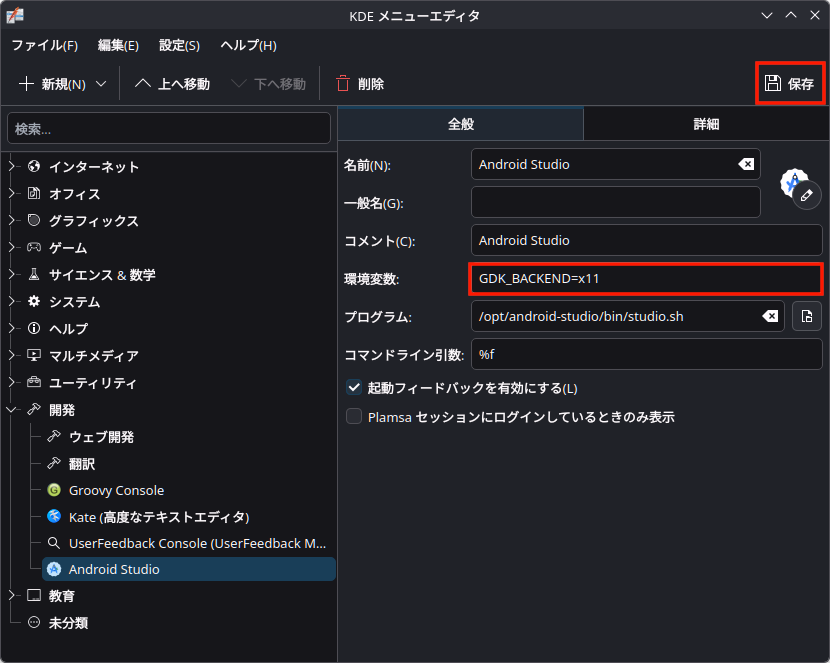Browse for the program file

(x=807, y=316)
